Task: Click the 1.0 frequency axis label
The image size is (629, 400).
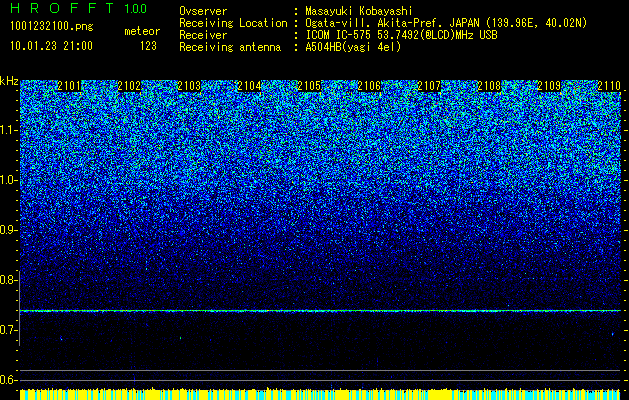Action: pyautogui.click(x=8, y=180)
